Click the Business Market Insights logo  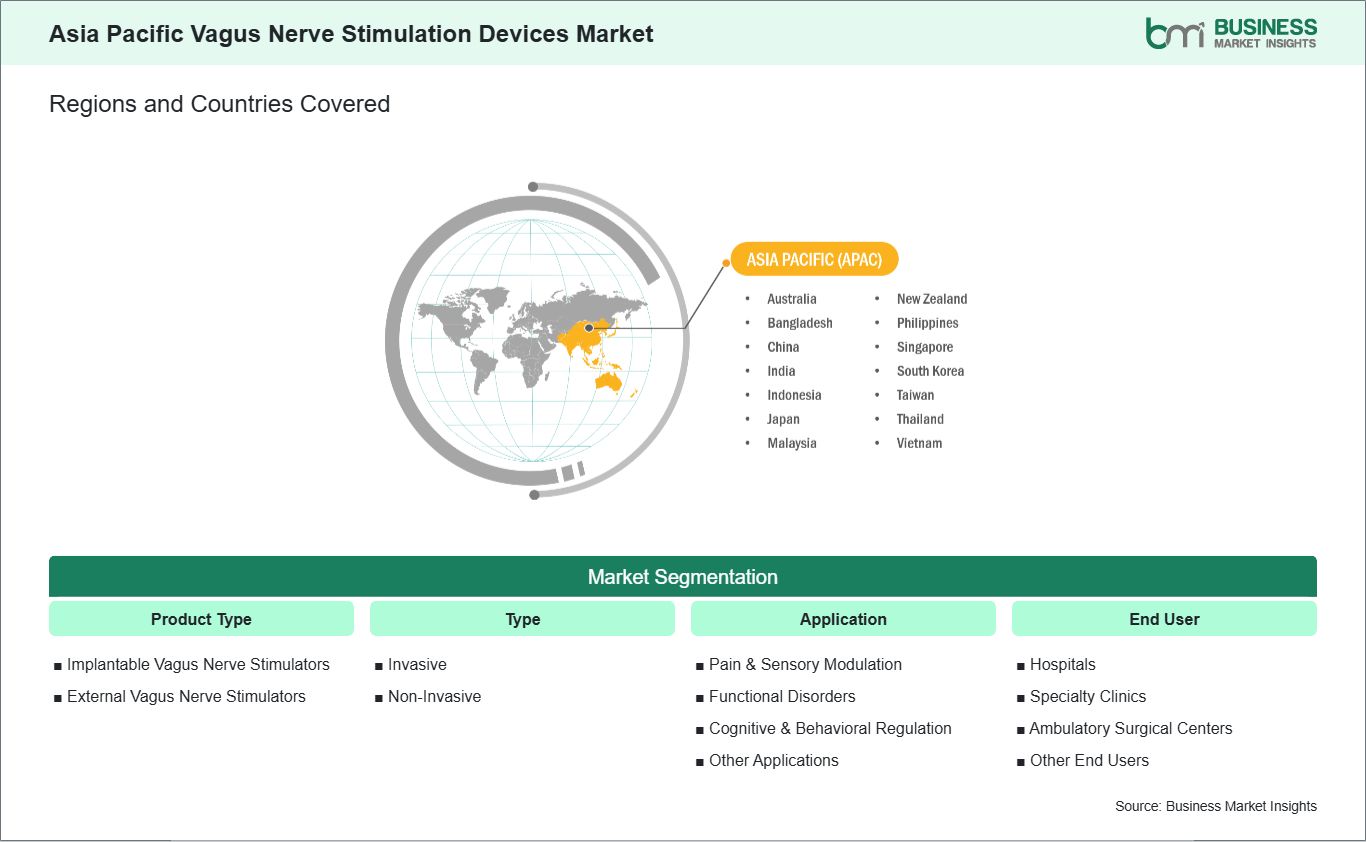point(1231,33)
